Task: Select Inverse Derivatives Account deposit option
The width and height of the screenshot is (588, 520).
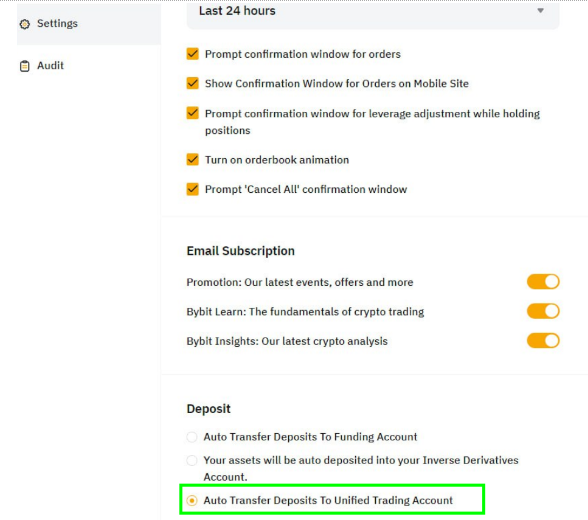Action: pos(192,460)
